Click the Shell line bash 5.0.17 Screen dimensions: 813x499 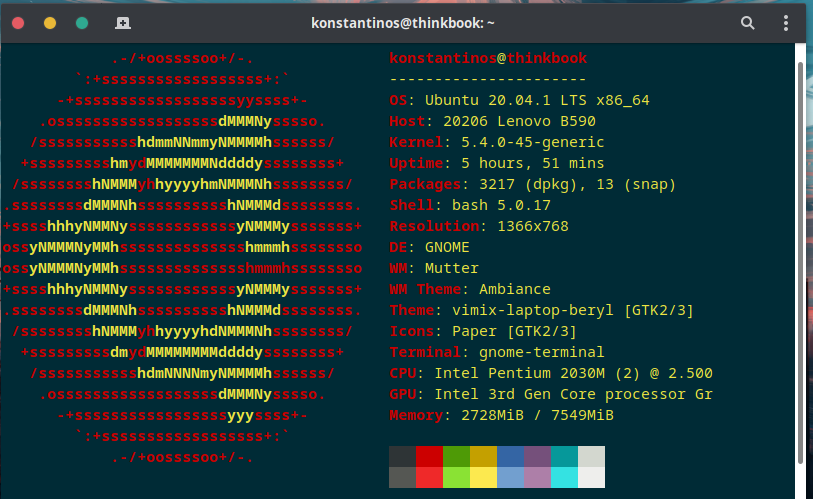[x=470, y=205]
